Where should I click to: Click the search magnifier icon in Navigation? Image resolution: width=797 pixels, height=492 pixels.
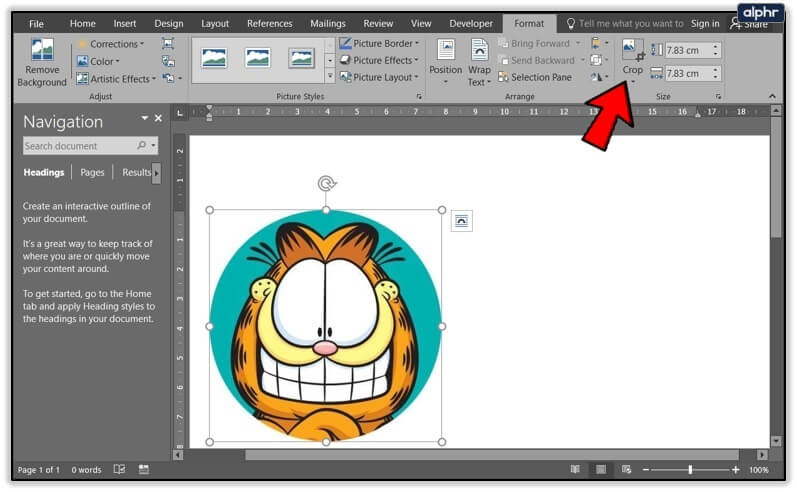[x=142, y=145]
